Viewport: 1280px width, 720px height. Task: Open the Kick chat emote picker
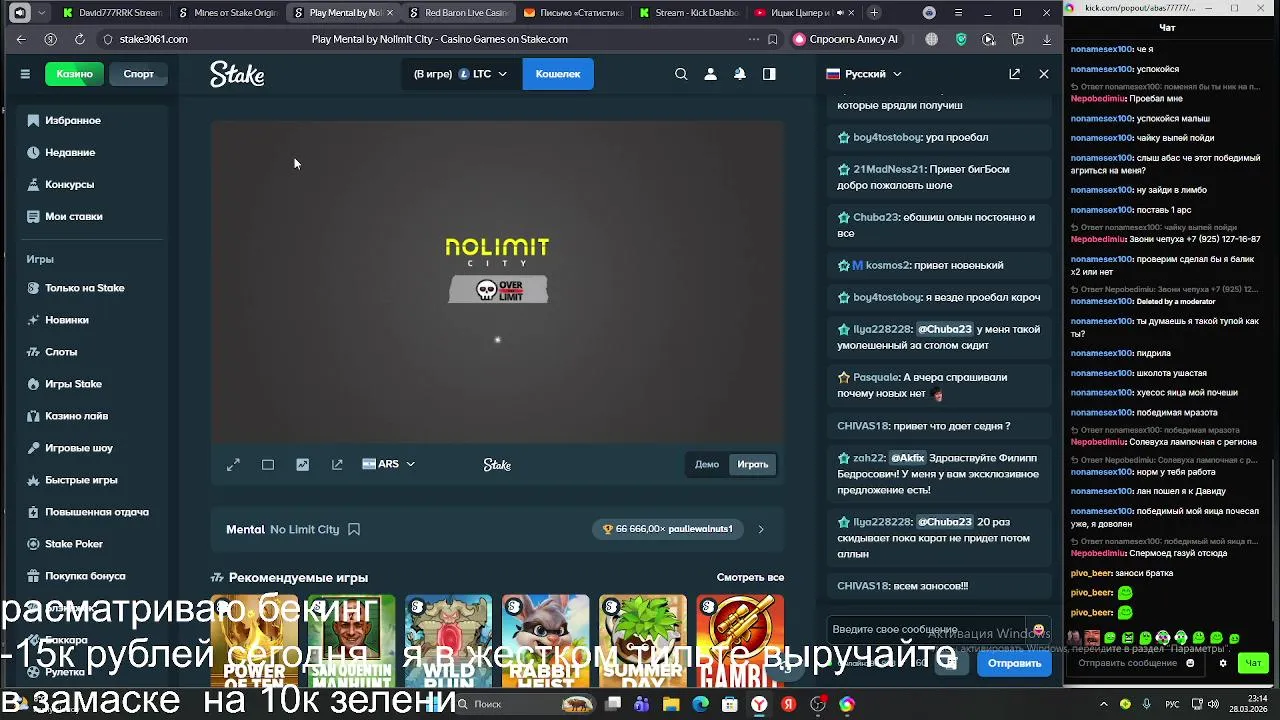1190,663
